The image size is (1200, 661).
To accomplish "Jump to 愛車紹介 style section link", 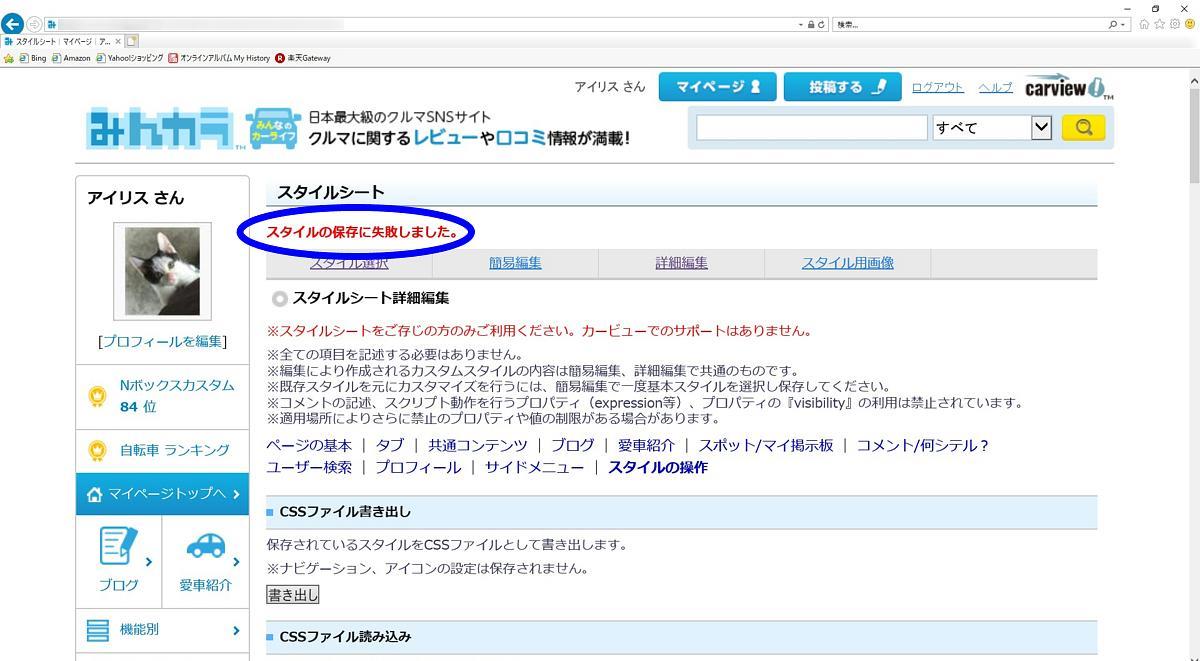I will point(646,446).
